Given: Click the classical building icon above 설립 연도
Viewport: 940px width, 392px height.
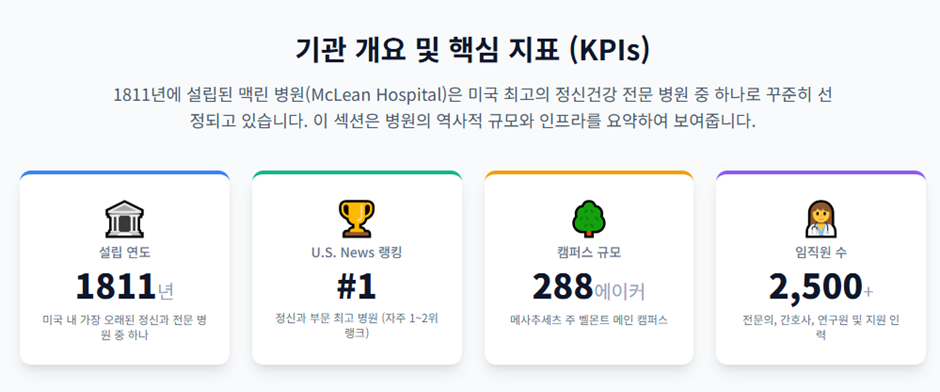Looking at the screenshot, I should (125, 219).
